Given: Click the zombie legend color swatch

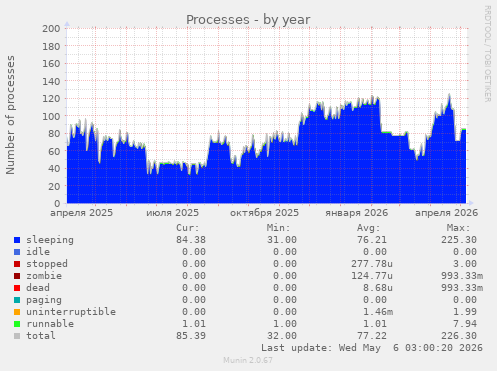Looking at the screenshot, I should (17, 276).
